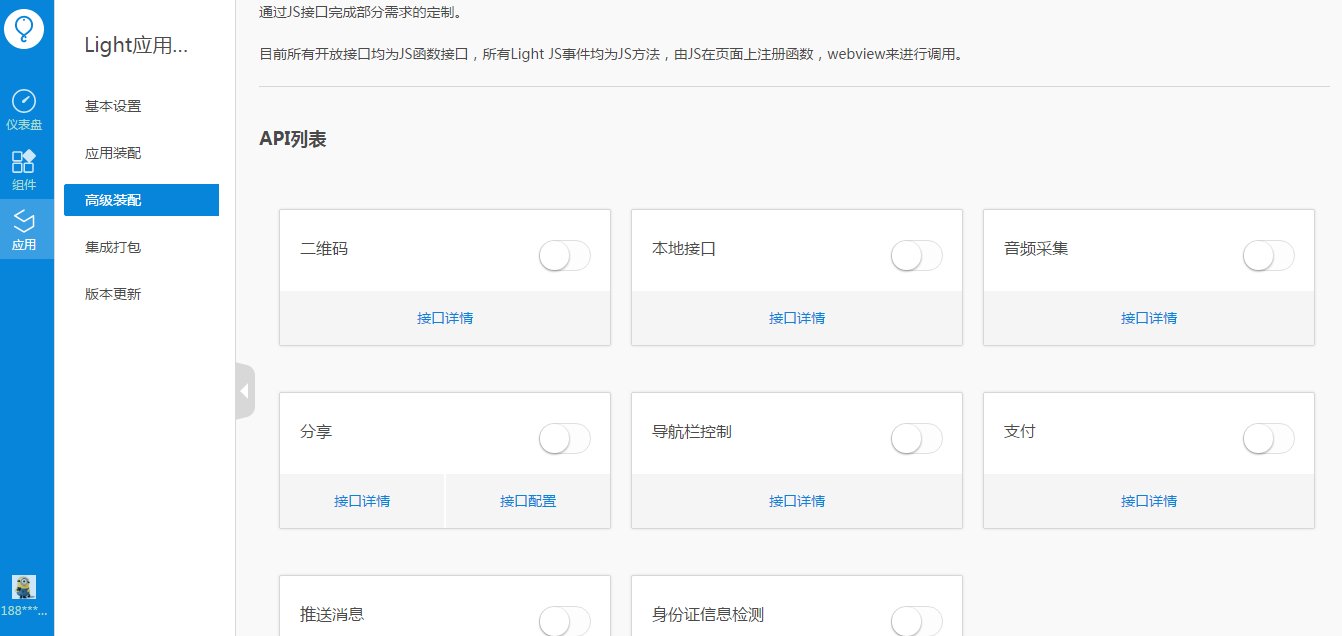Screen dimensions: 1342x636
Task: Open the 组件 components icon
Action: tap(24, 170)
